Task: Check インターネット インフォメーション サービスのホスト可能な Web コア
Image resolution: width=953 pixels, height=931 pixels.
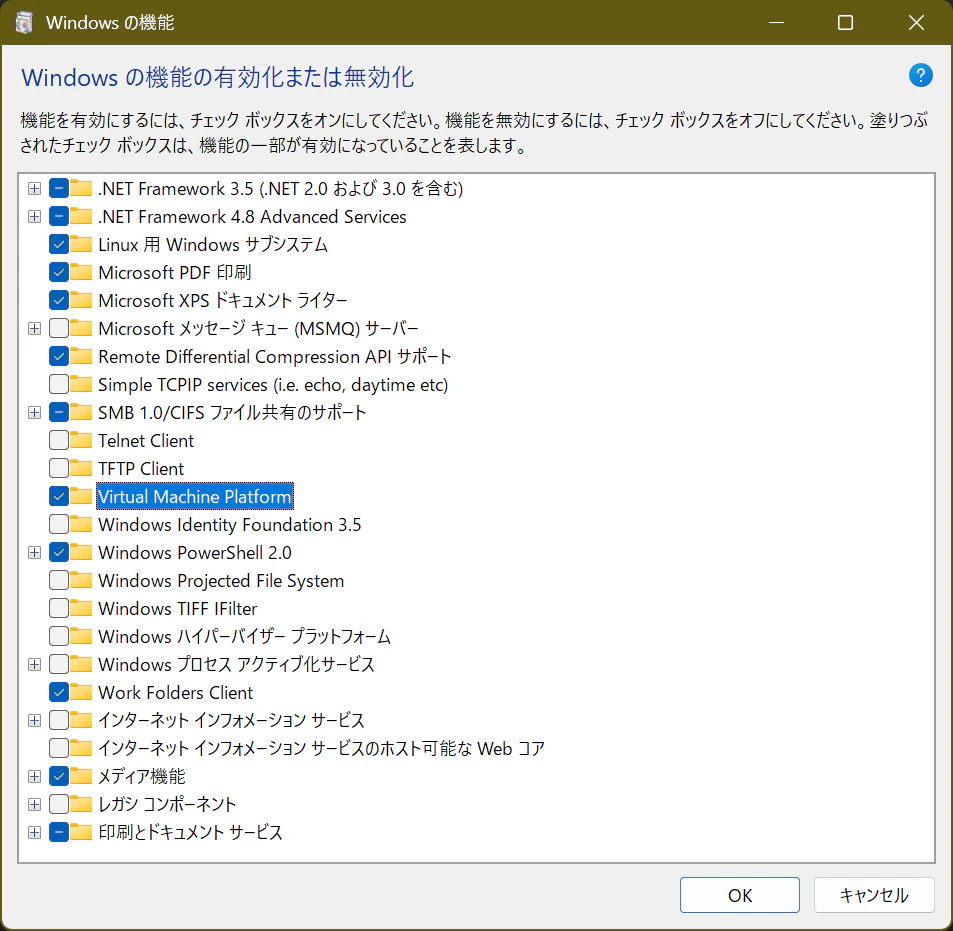Action: click(59, 747)
